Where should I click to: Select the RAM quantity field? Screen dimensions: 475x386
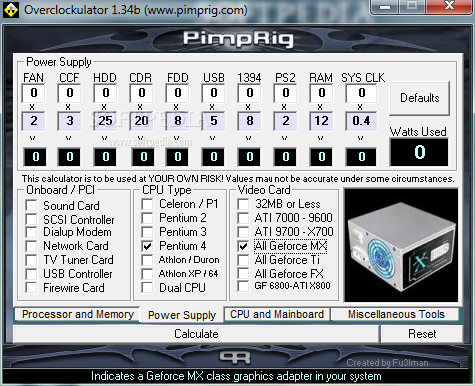(x=322, y=93)
